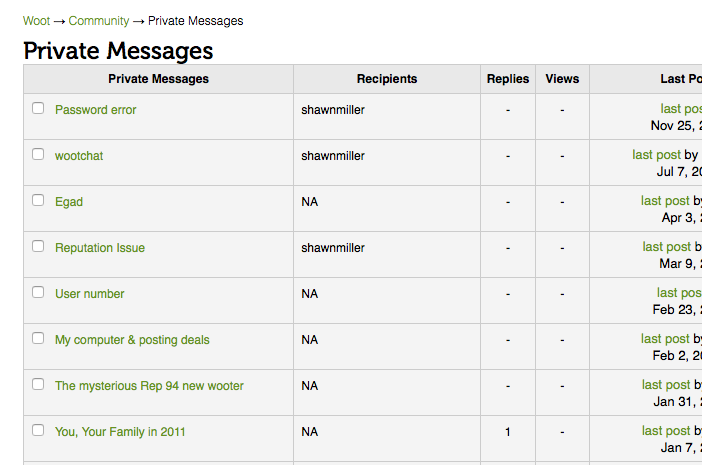Go to Woot breadcrumb link
702x465 pixels.
[36, 21]
